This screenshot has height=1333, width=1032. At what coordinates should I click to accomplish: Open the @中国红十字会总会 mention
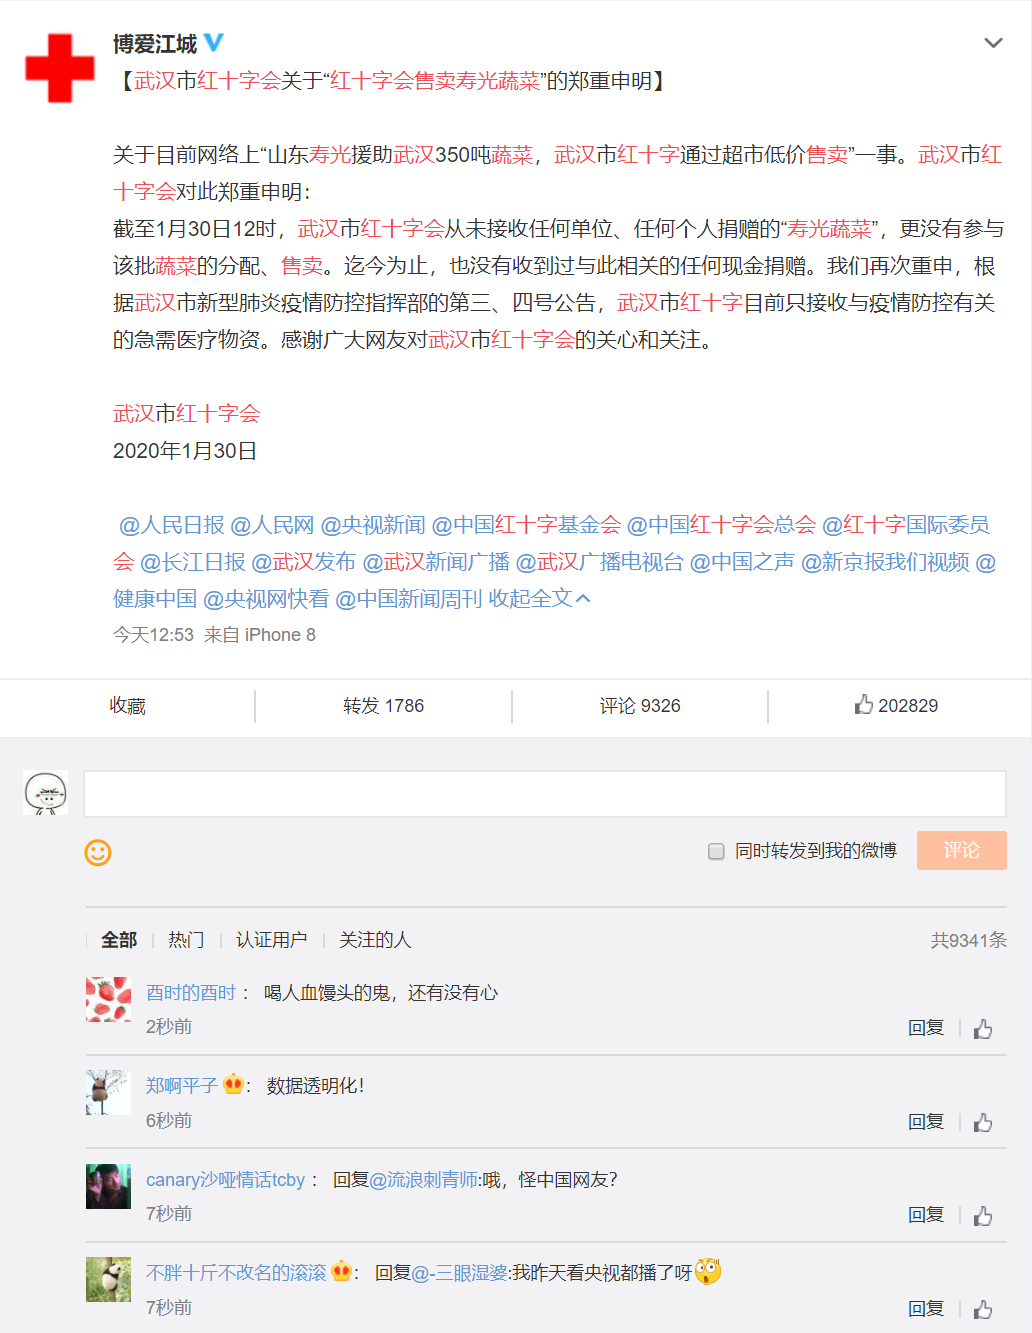721,525
